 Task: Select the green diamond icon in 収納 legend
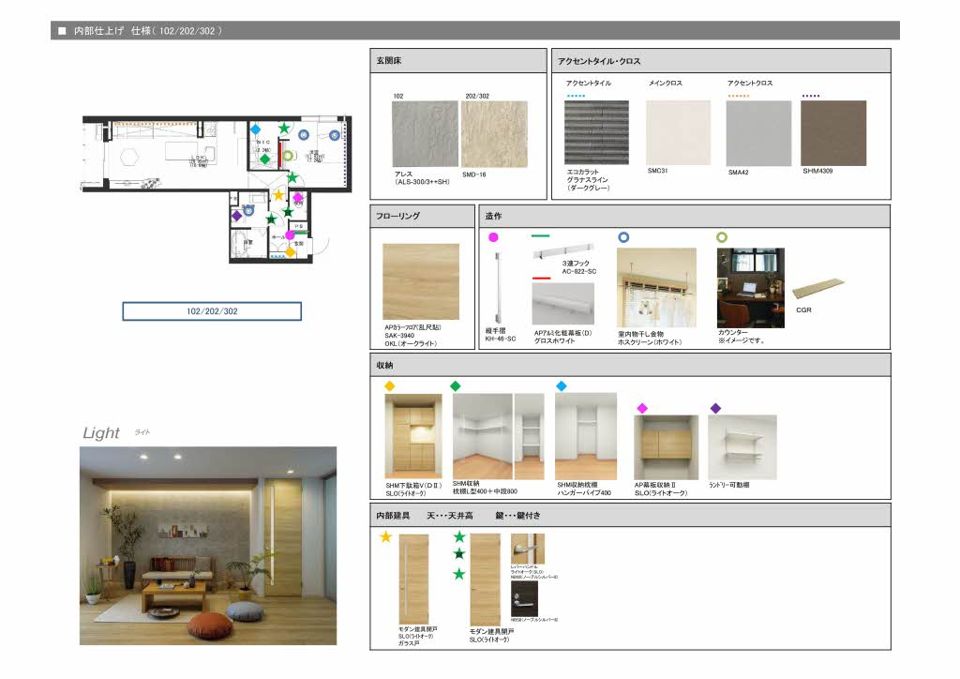[x=456, y=386]
